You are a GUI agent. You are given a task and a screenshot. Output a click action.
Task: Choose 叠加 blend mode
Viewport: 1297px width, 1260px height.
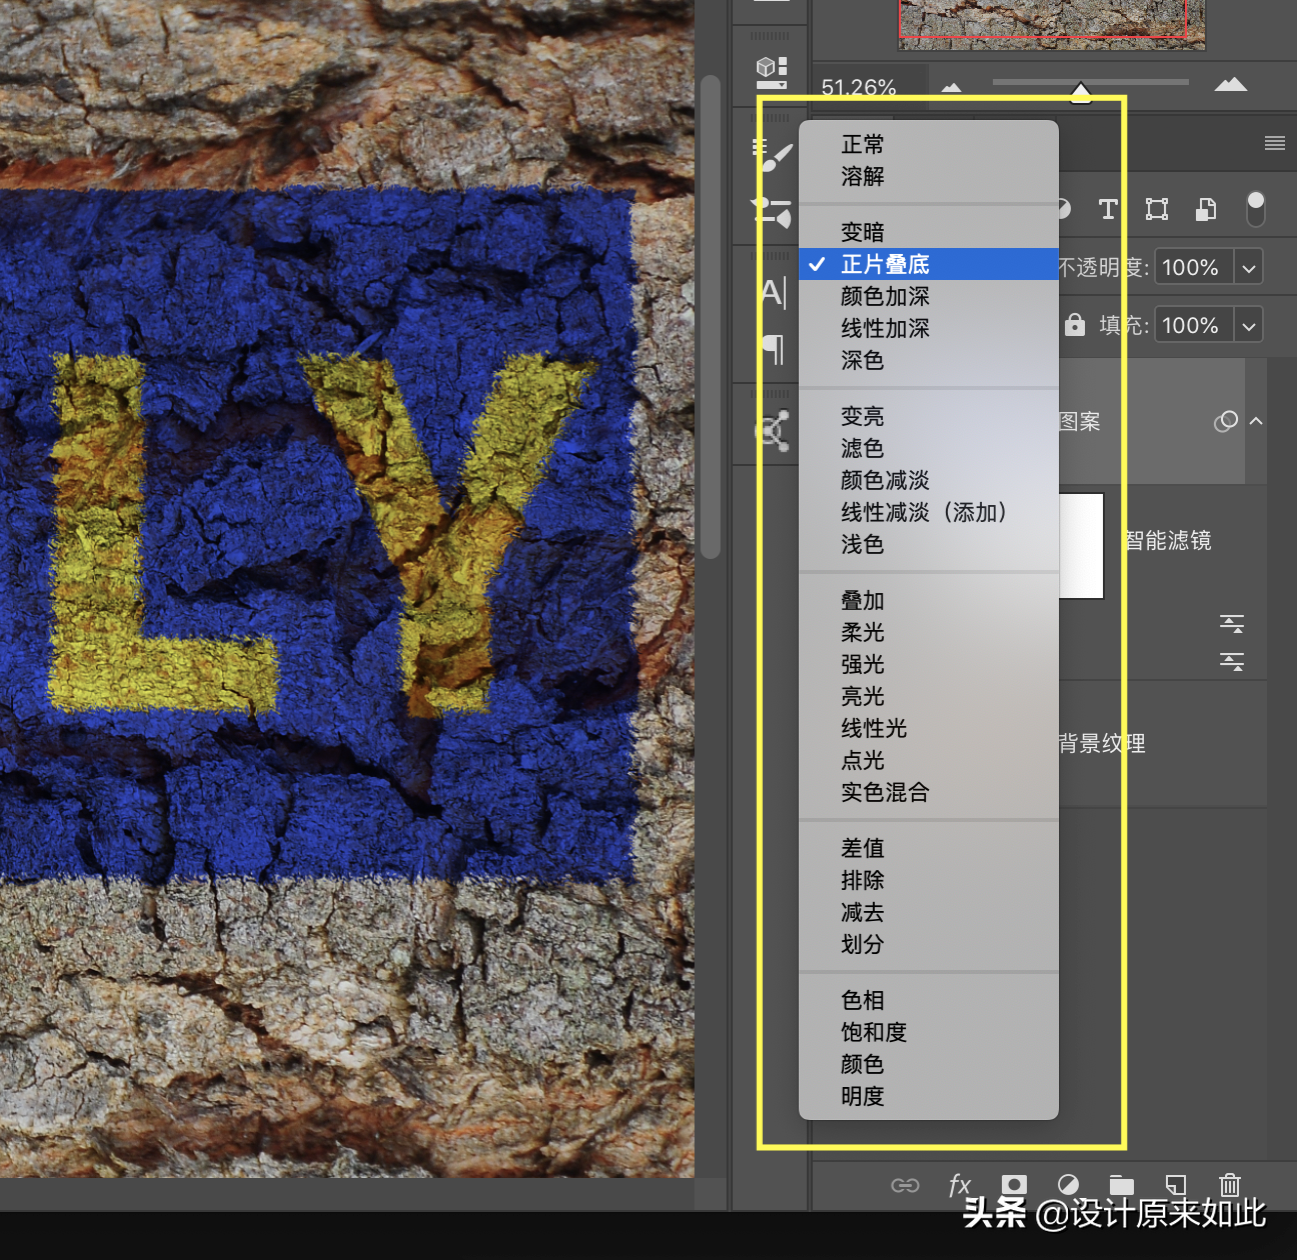(928, 600)
